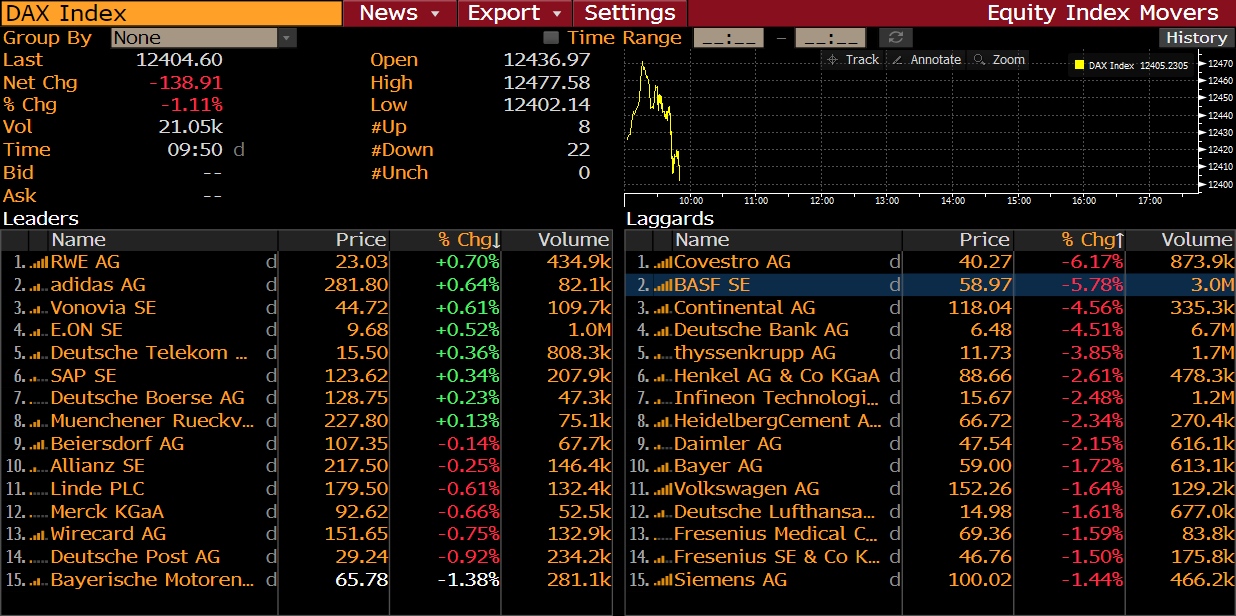Expand the Export menu arrow
The height and width of the screenshot is (616, 1236).
(x=555, y=14)
